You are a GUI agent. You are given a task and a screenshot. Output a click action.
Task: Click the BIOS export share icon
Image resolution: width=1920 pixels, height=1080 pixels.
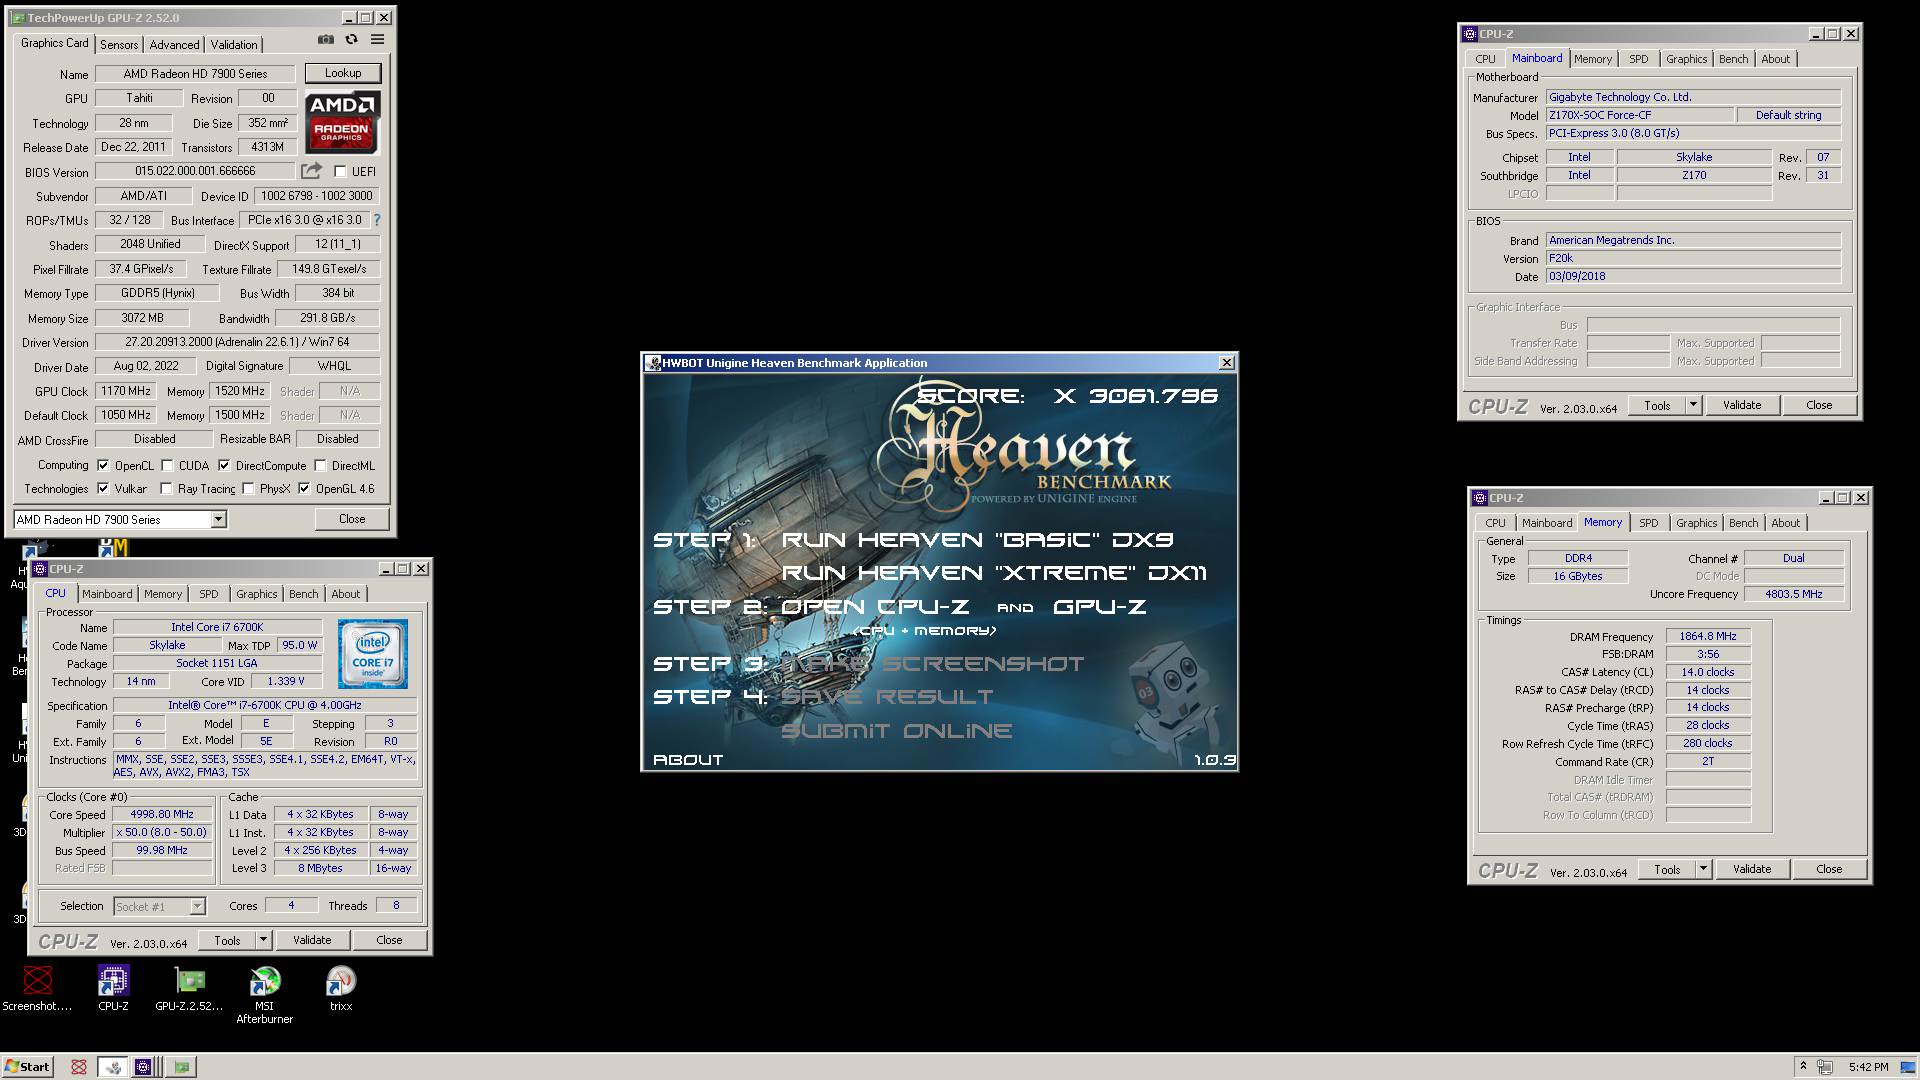[312, 171]
